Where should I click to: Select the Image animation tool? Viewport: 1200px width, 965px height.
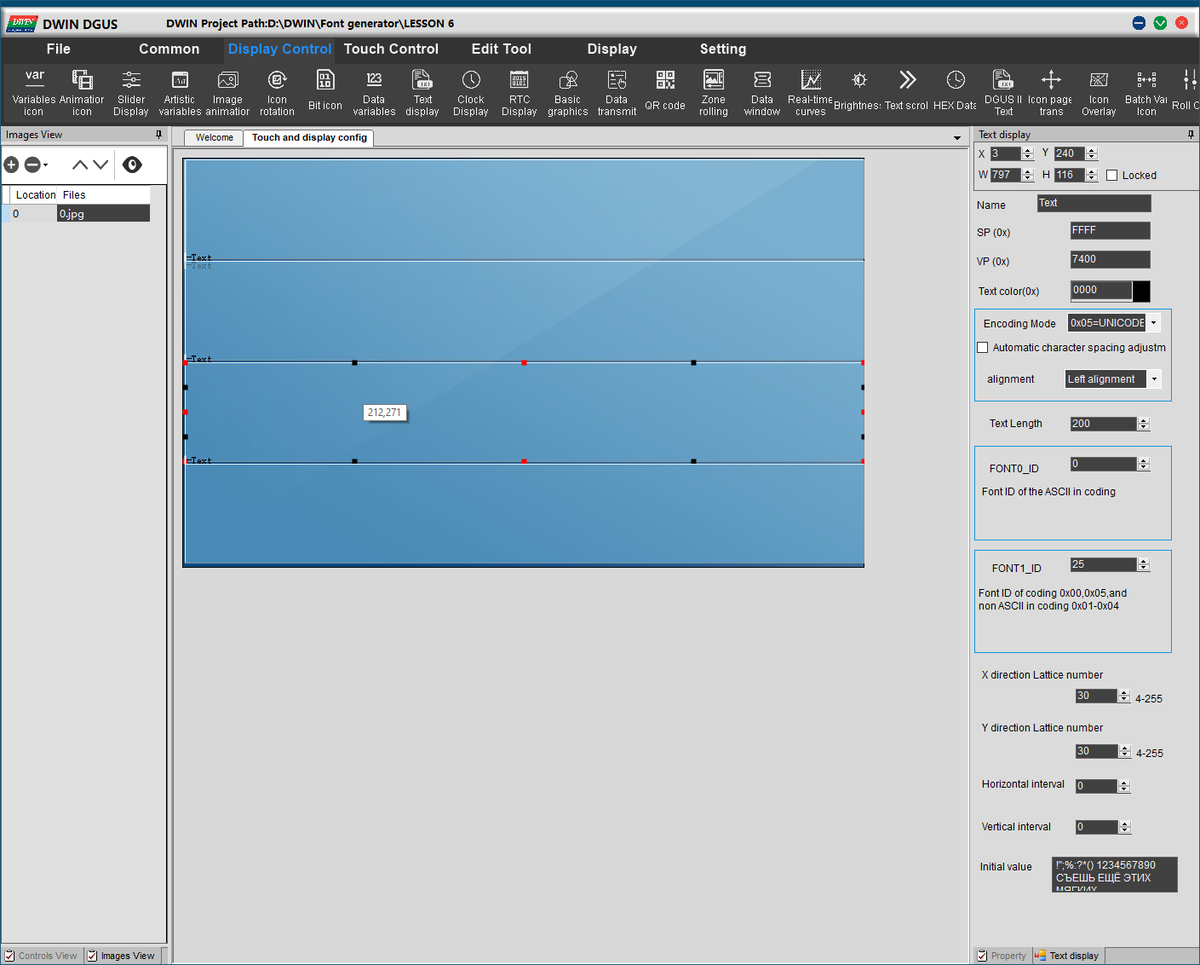pyautogui.click(x=228, y=92)
